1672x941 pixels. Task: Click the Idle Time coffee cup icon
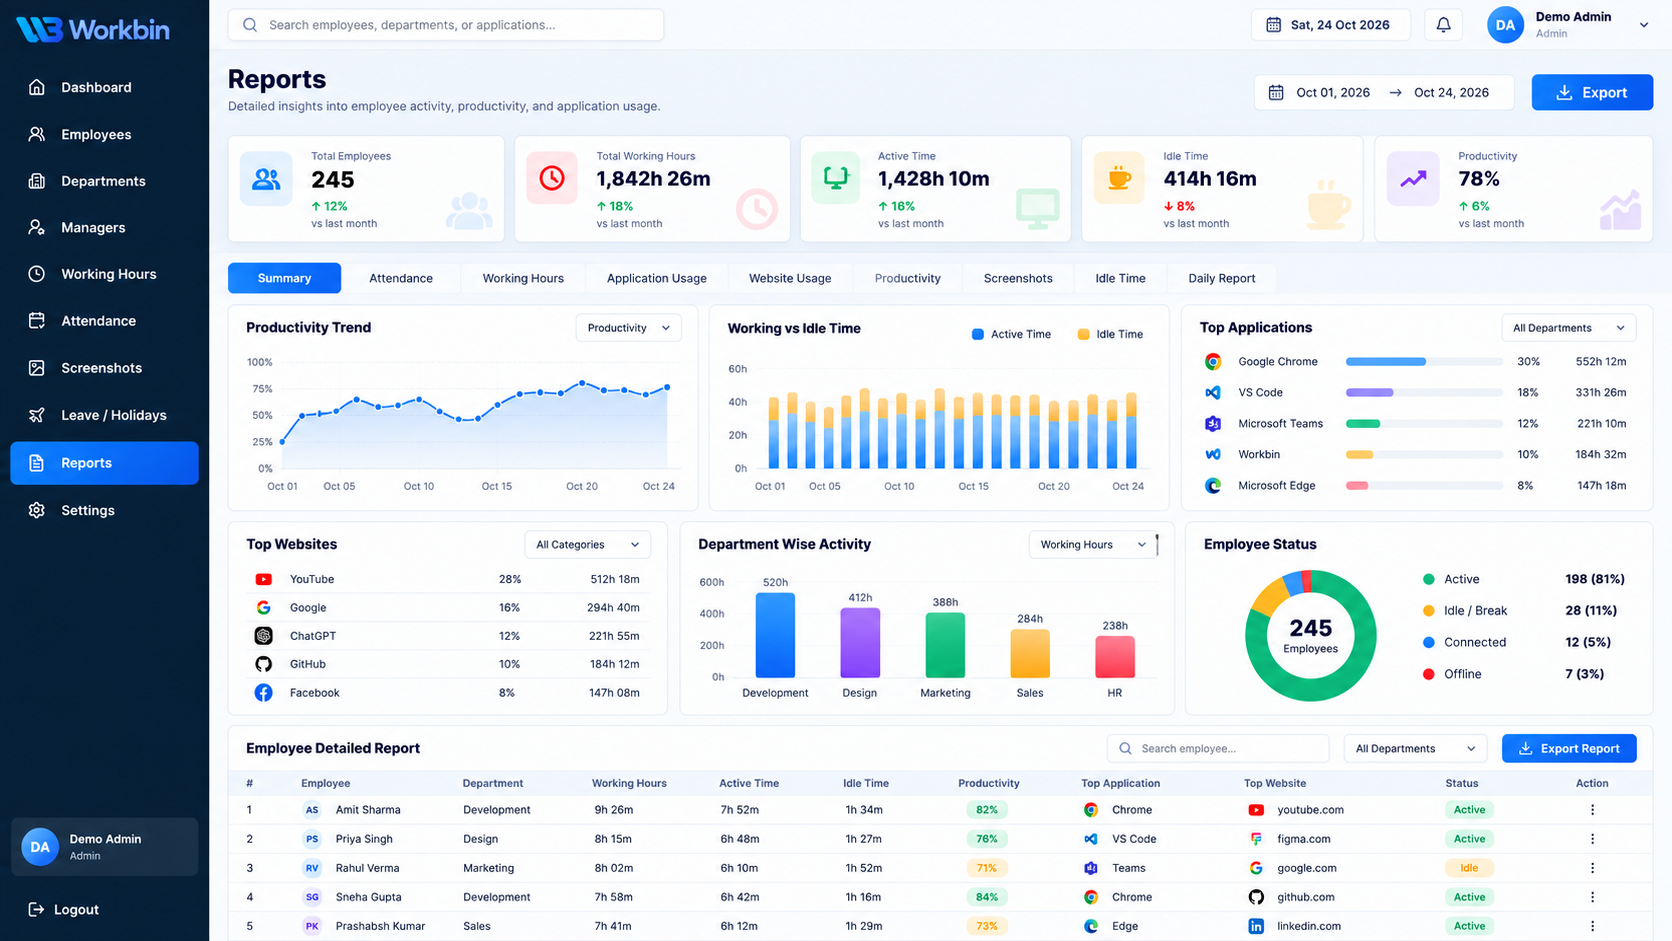(1119, 178)
